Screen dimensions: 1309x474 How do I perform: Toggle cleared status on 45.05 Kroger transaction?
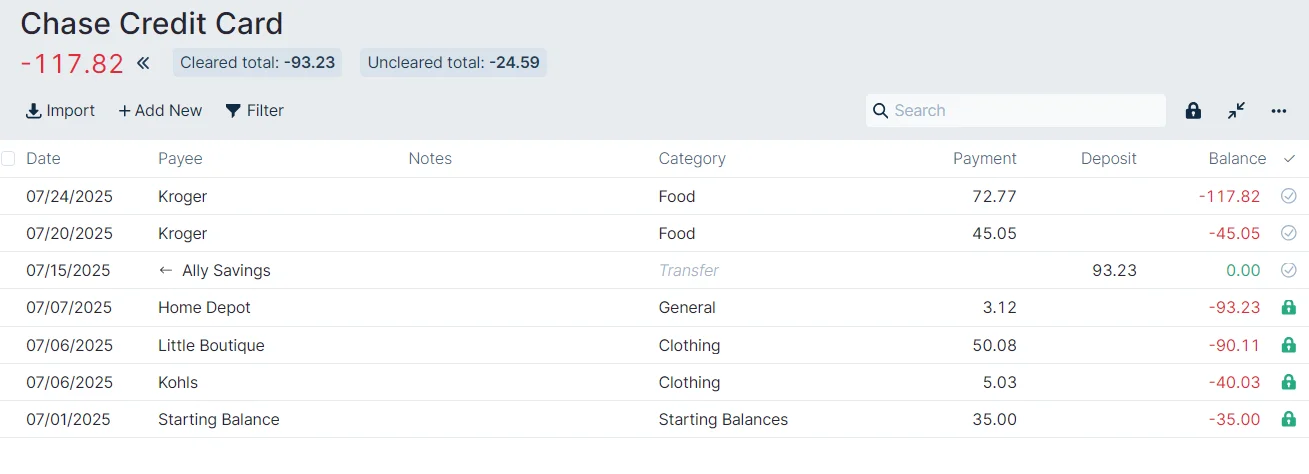[x=1289, y=233]
